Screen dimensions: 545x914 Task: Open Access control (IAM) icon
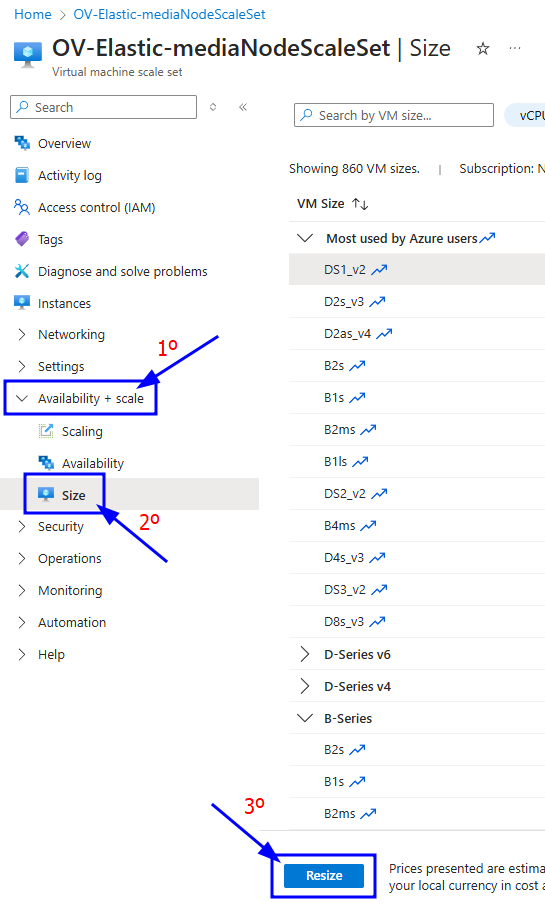22,207
